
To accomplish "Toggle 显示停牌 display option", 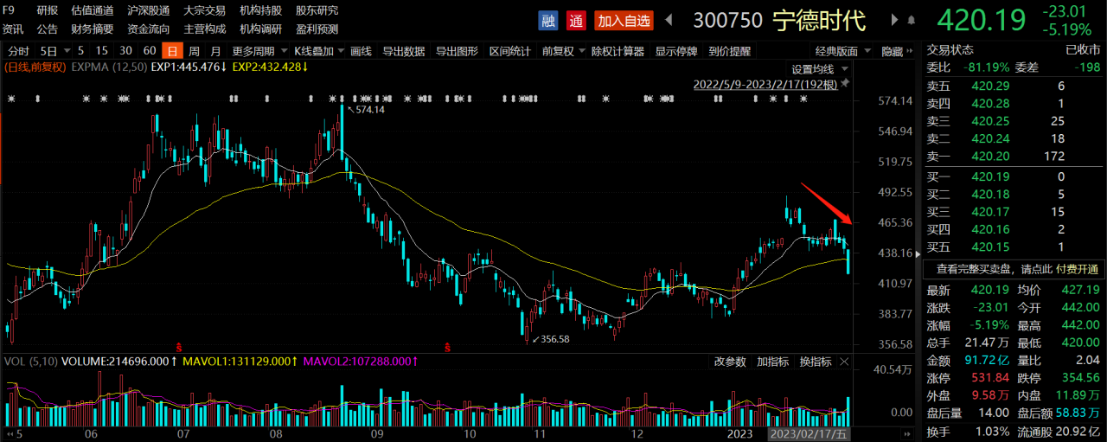I will 676,51.
